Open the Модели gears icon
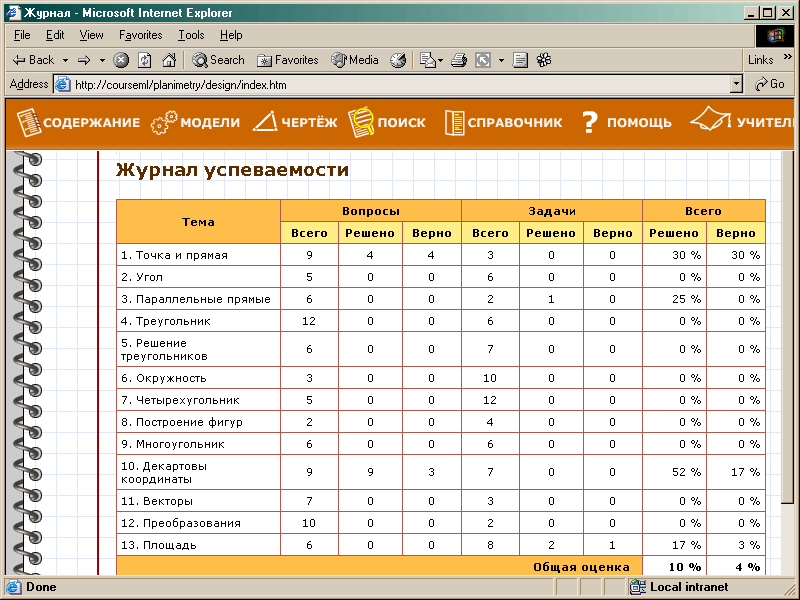The image size is (800, 600). (164, 123)
